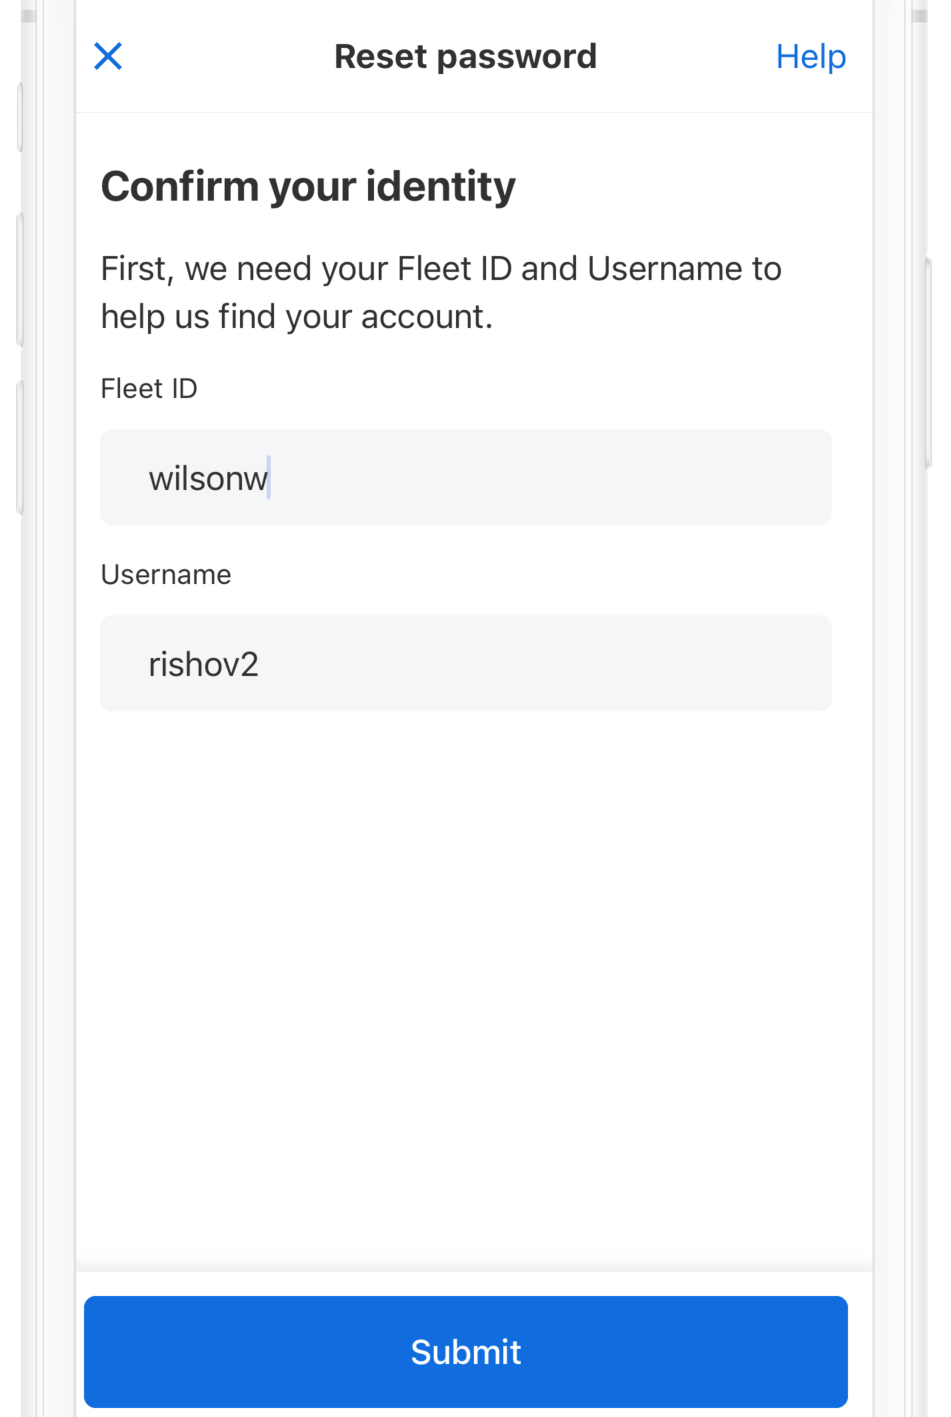951x1417 pixels.
Task: Tap the X to dismiss Reset password screen
Action: coord(107,56)
